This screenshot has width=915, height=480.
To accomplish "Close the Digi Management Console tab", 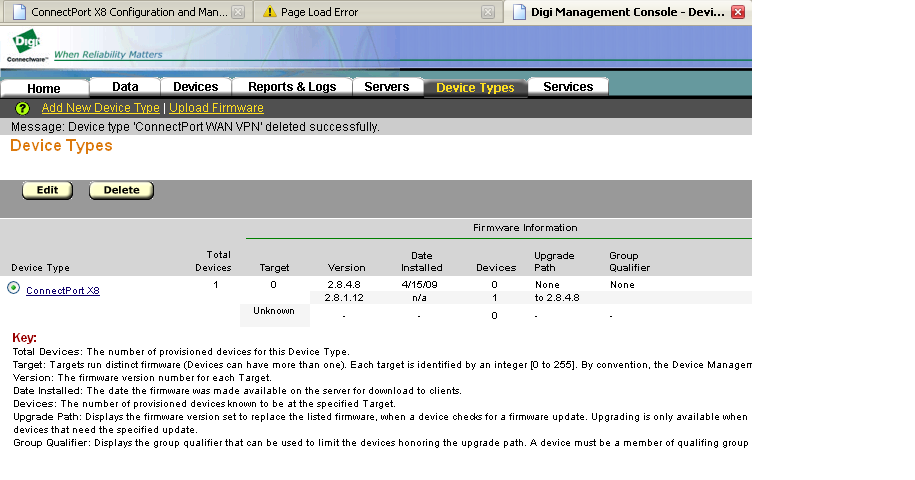I will [x=738, y=13].
